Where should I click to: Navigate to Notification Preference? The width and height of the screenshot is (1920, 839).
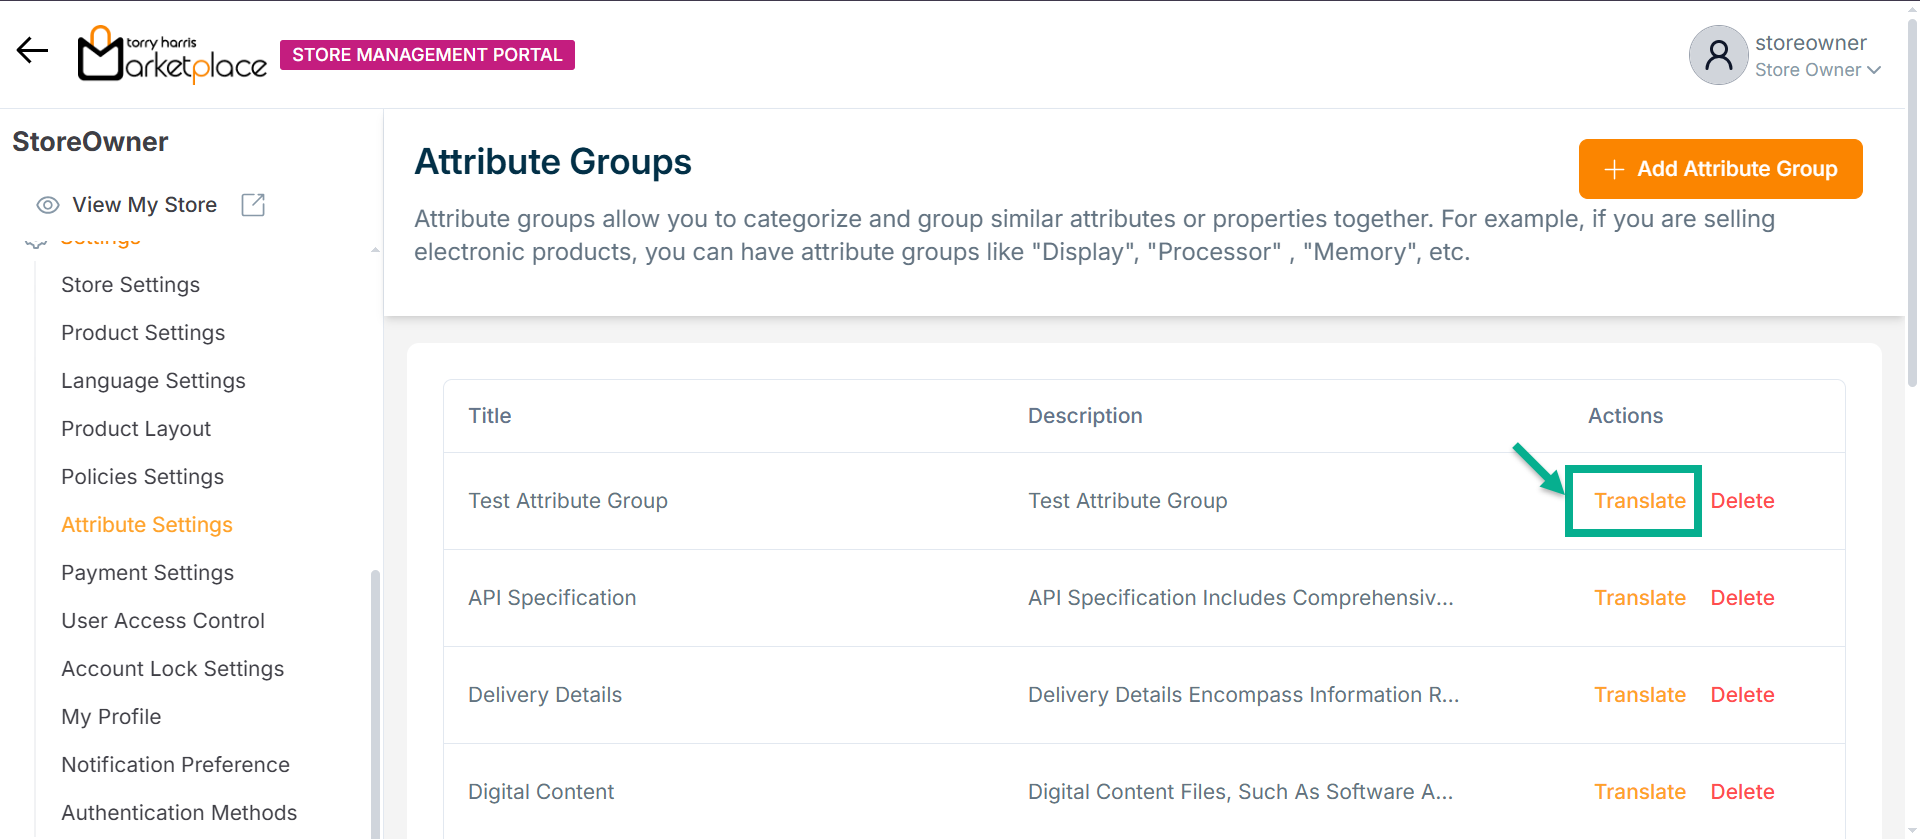(175, 765)
